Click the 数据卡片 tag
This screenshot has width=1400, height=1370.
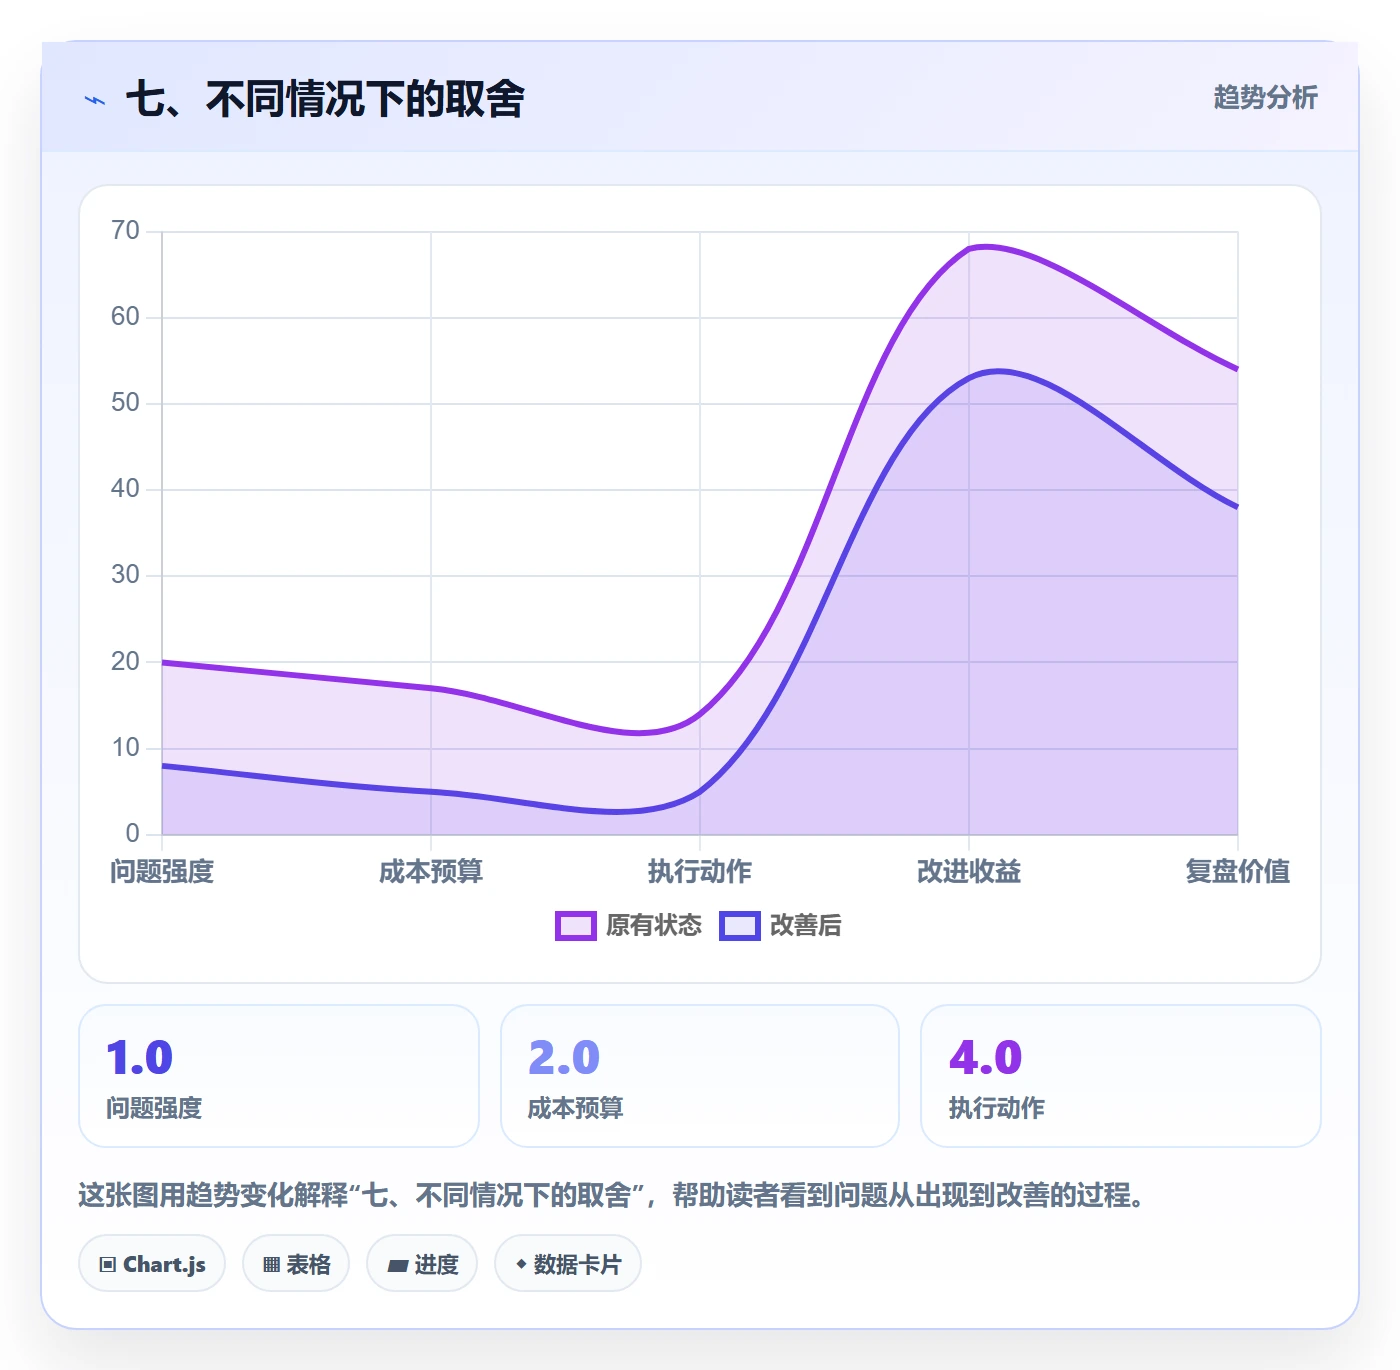[x=568, y=1264]
